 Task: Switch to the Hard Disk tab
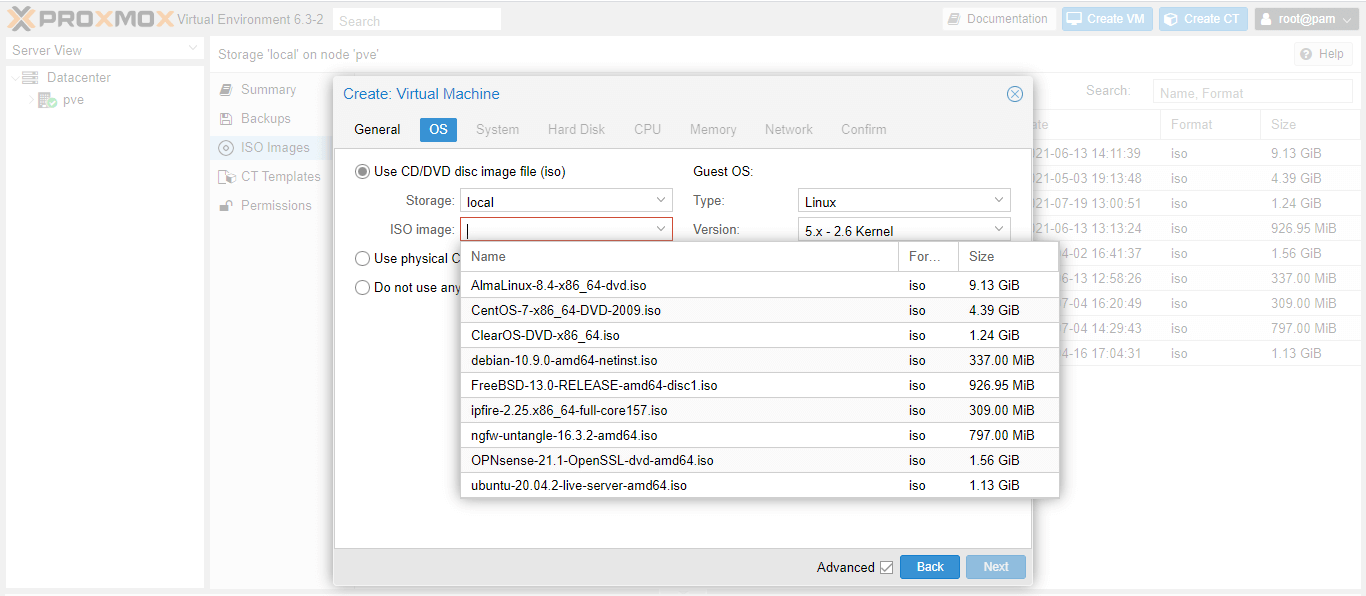tap(576, 129)
